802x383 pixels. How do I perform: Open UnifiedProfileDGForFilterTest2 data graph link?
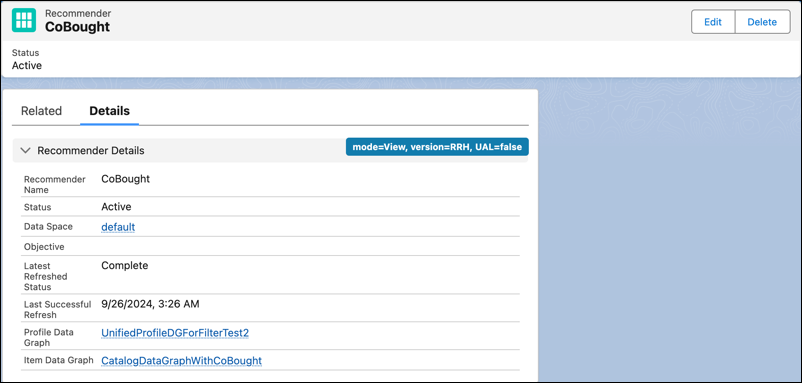pos(175,333)
